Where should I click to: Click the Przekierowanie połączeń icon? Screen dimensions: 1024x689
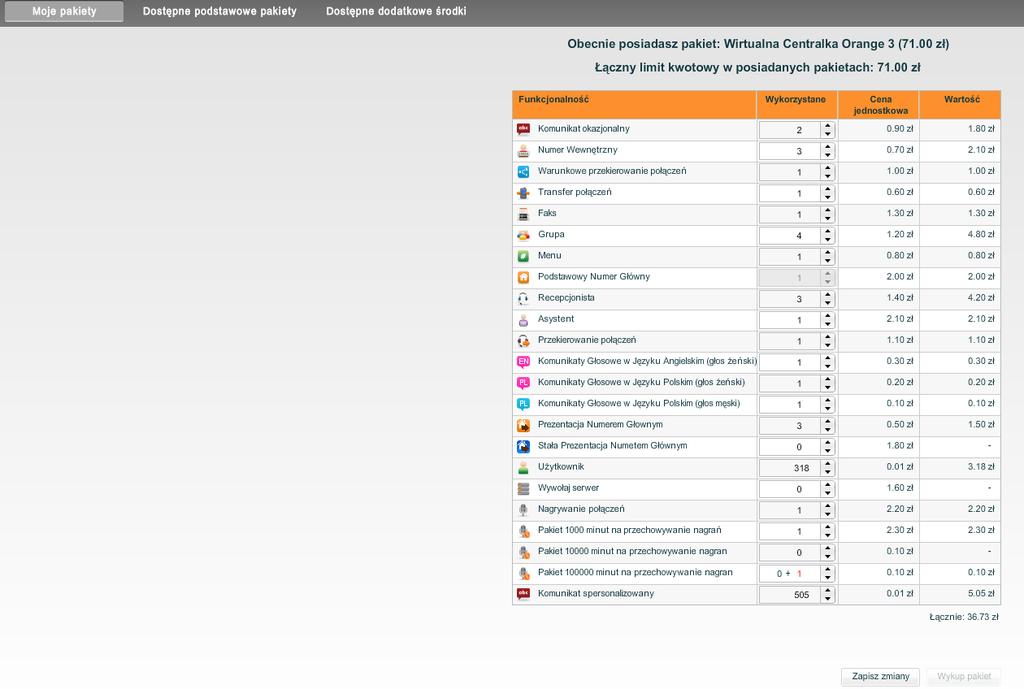pos(523,340)
